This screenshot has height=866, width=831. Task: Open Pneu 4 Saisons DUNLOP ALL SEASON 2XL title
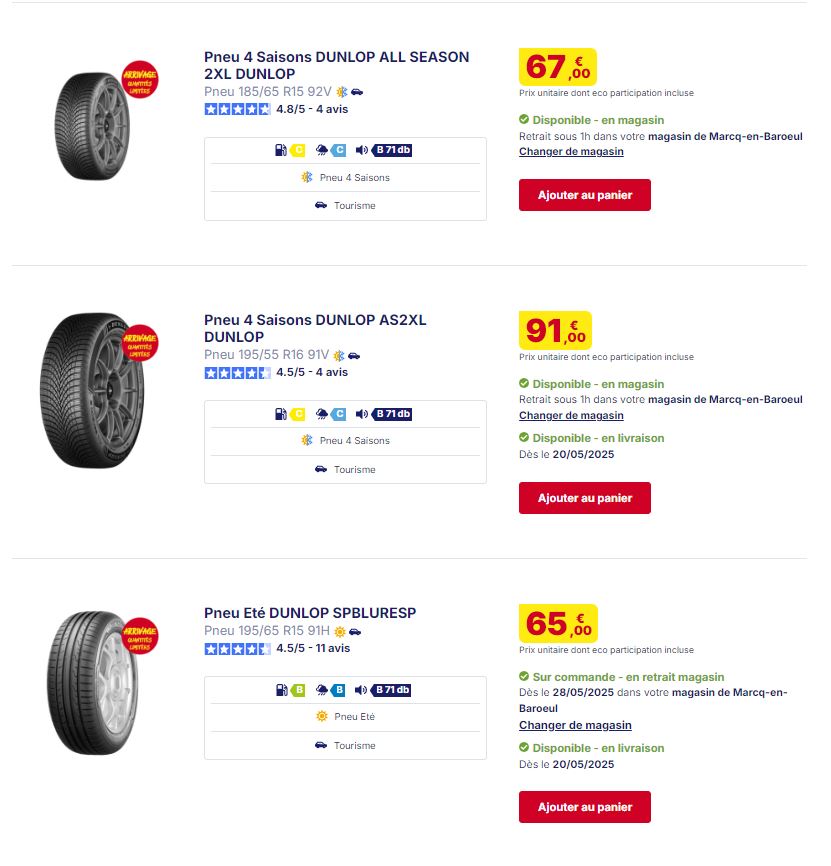click(x=336, y=65)
